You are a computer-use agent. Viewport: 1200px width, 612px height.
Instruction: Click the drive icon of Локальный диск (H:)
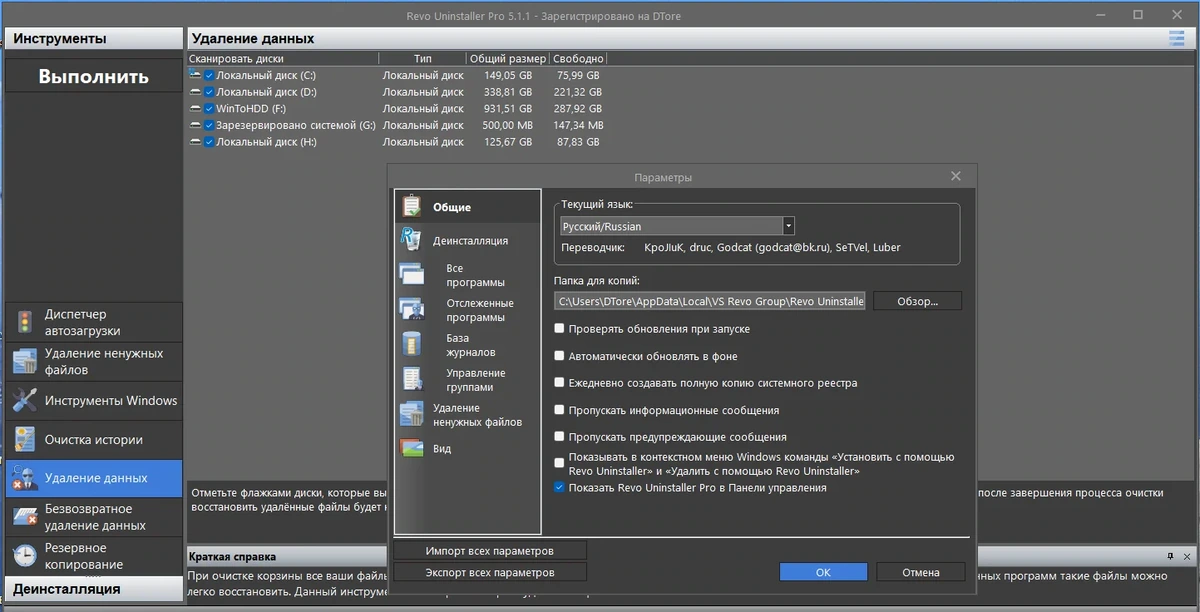tap(195, 142)
